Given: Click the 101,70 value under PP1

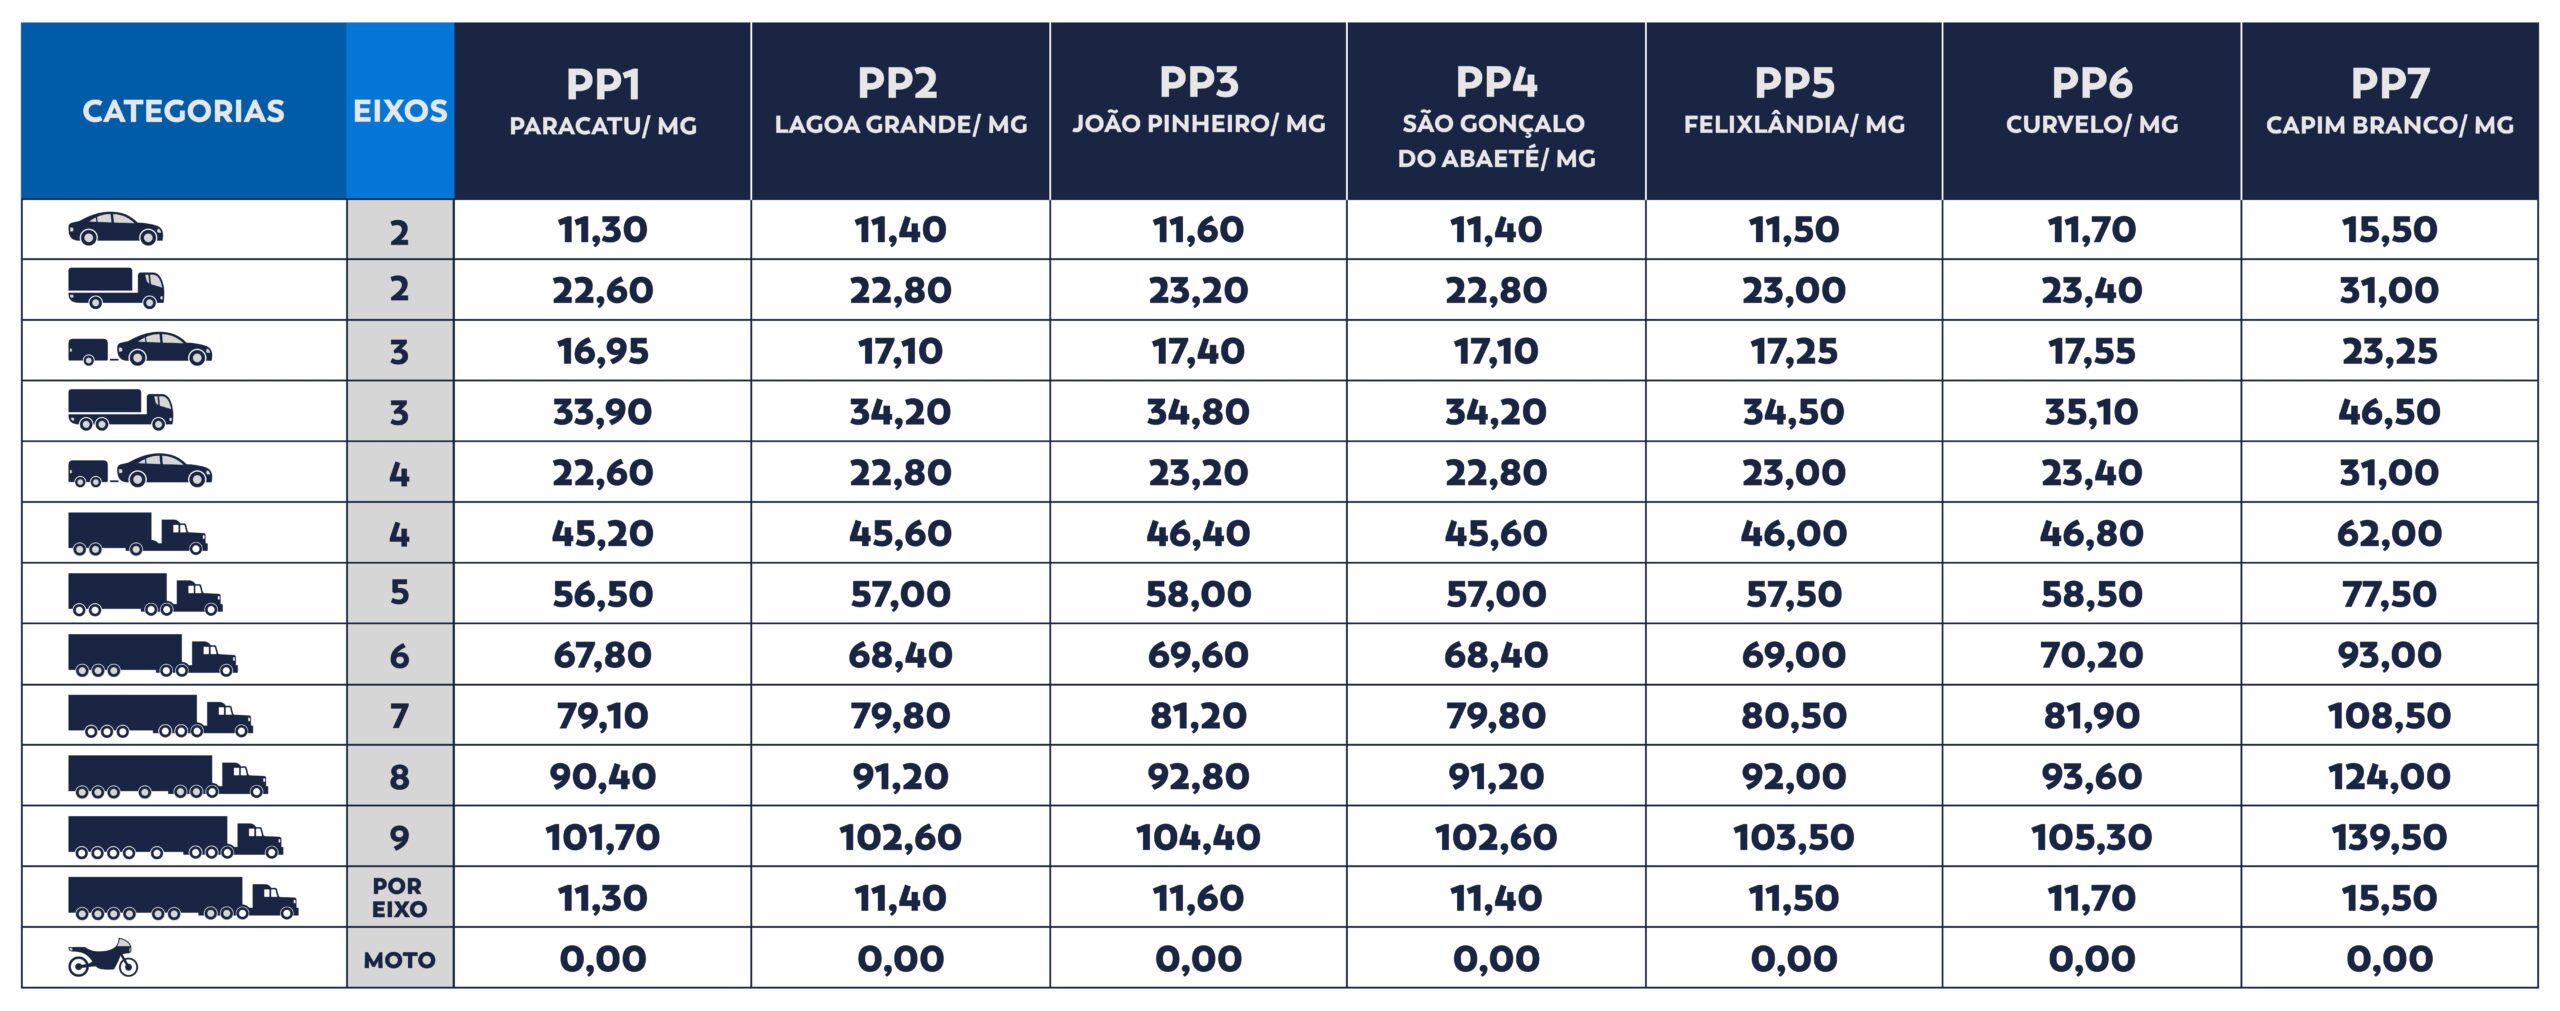Looking at the screenshot, I should (x=603, y=837).
